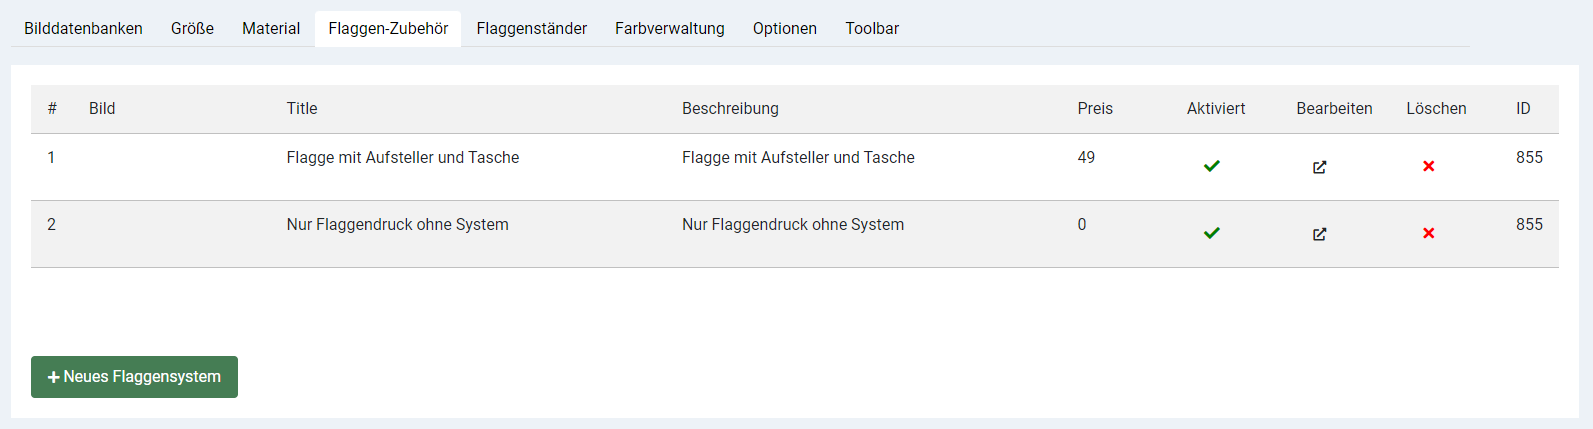
Task: Toggle activated checkmark for Flagge mit Aufsteller
Action: click(1211, 166)
